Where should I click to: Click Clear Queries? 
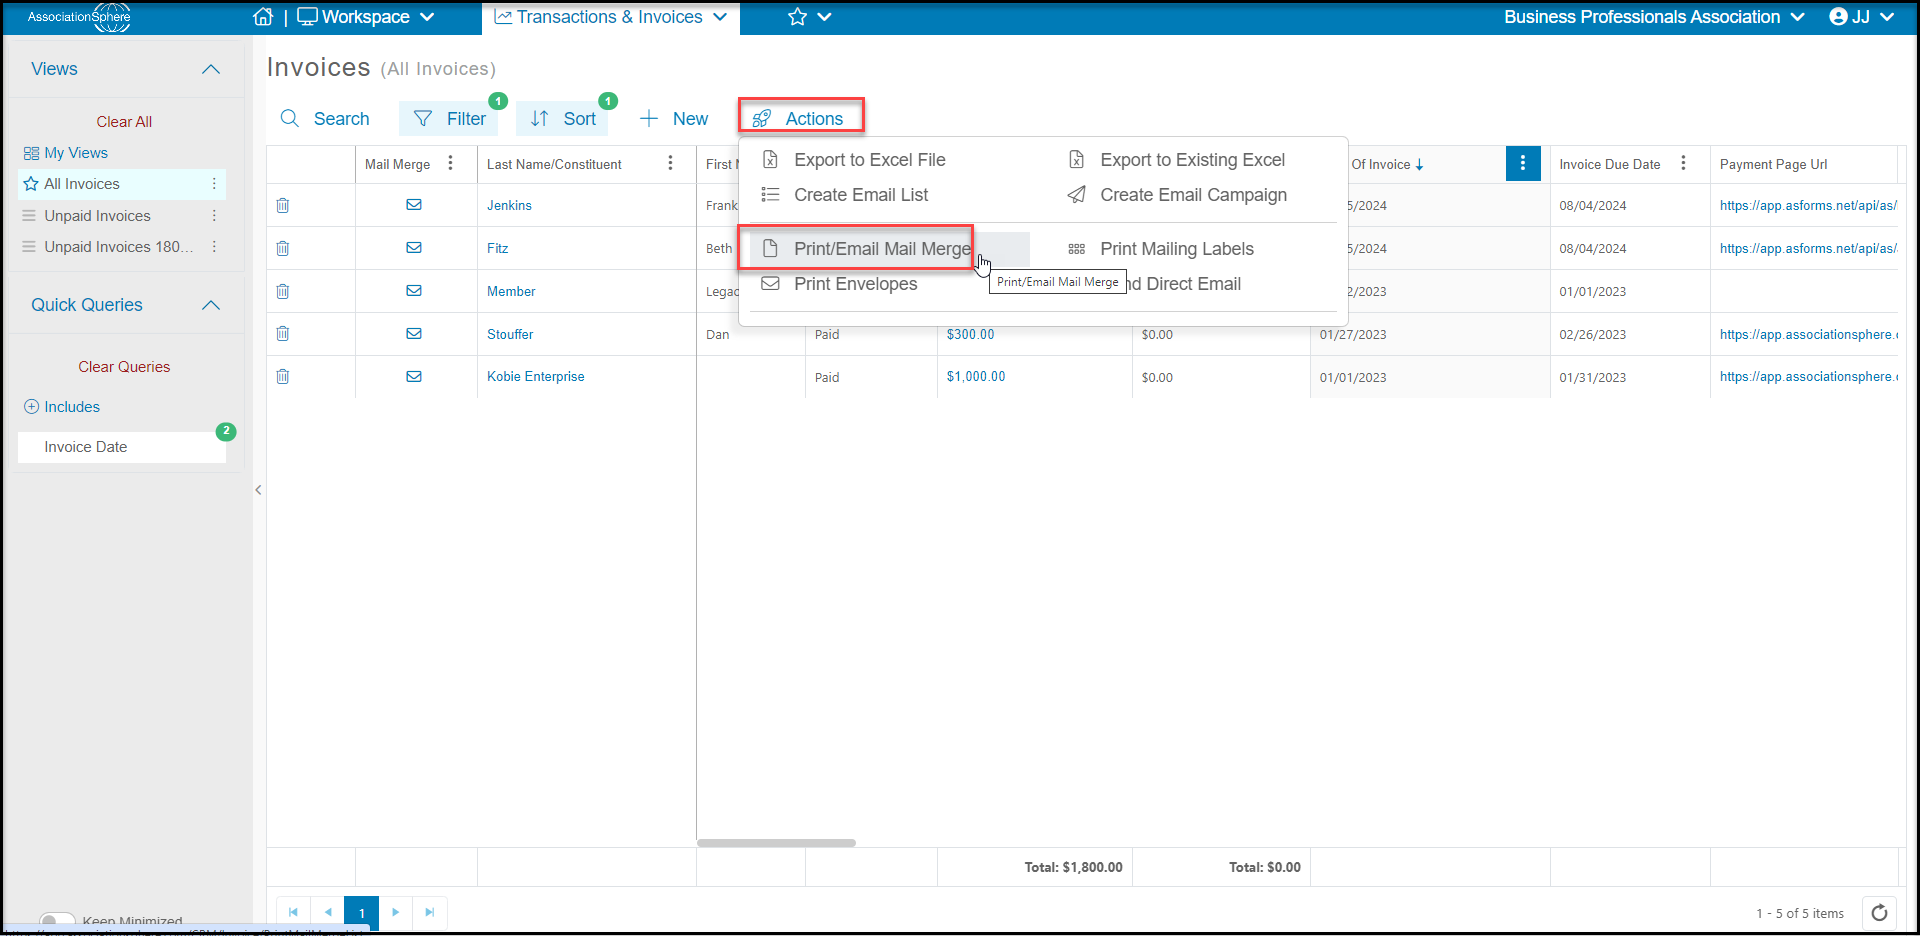[x=124, y=367]
